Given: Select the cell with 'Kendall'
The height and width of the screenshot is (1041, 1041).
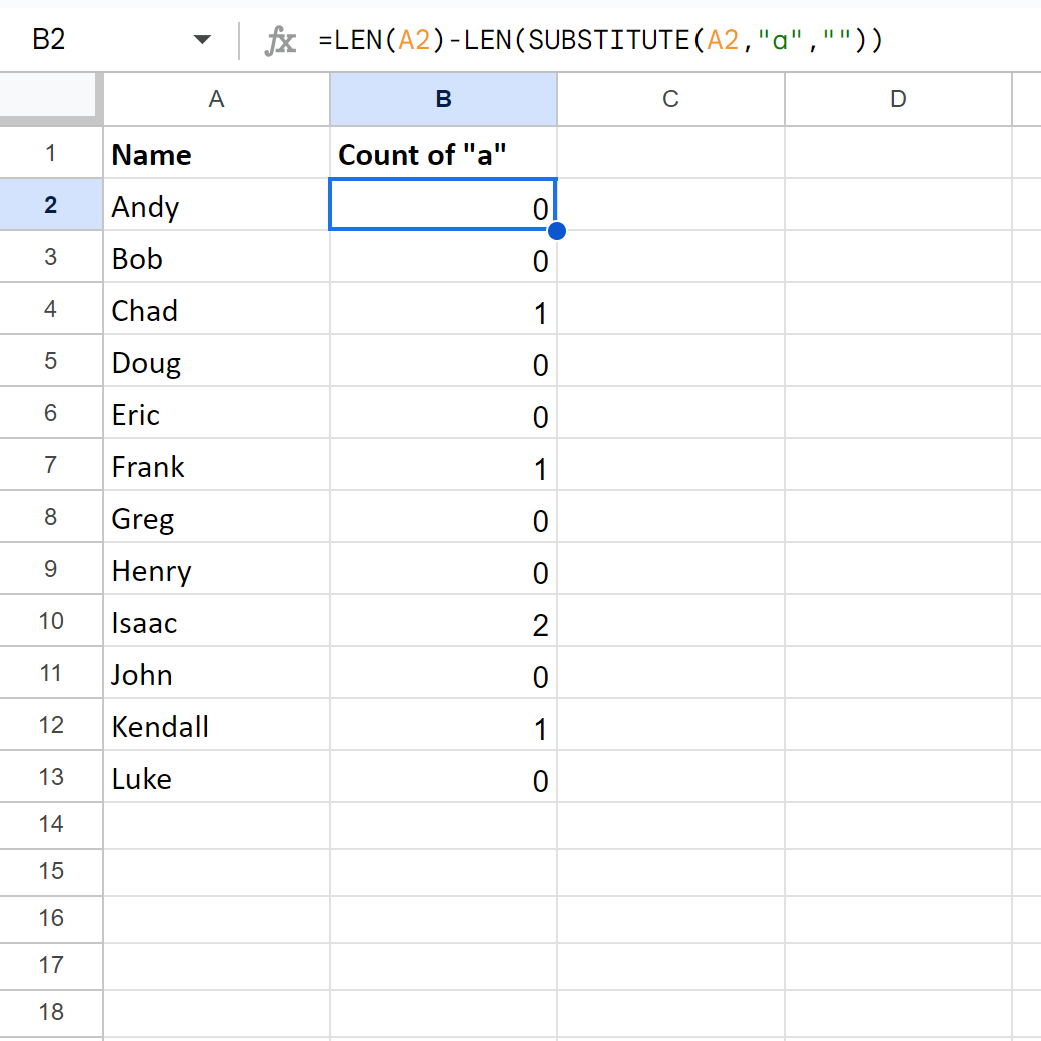Looking at the screenshot, I should pos(216,726).
